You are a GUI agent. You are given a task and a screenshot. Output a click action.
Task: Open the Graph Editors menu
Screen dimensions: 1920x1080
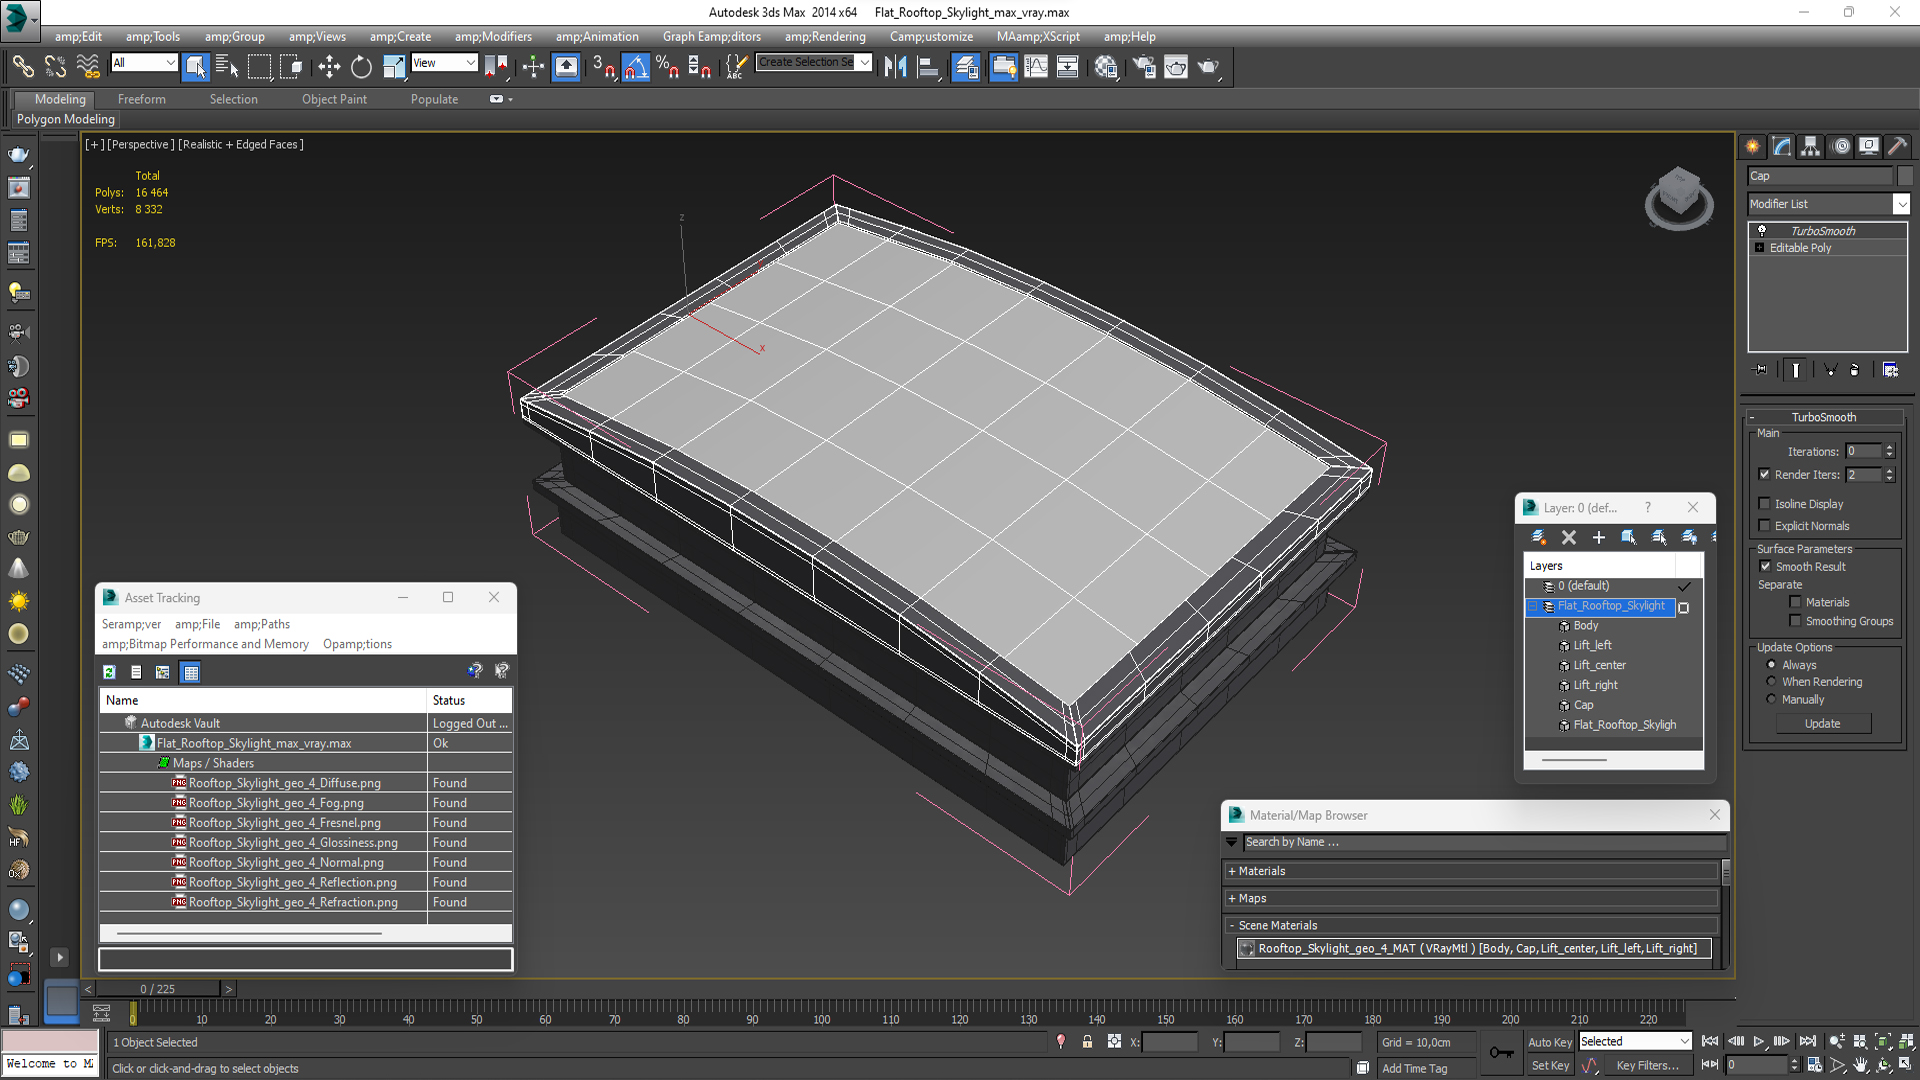(711, 37)
